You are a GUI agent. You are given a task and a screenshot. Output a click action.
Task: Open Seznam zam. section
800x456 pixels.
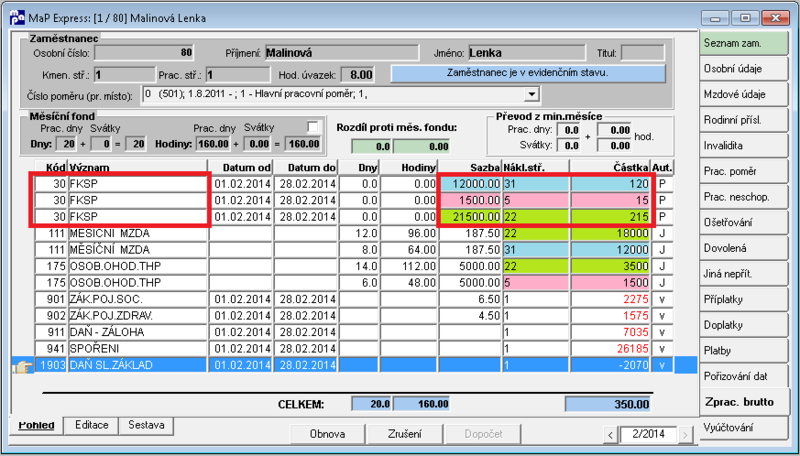click(x=744, y=43)
